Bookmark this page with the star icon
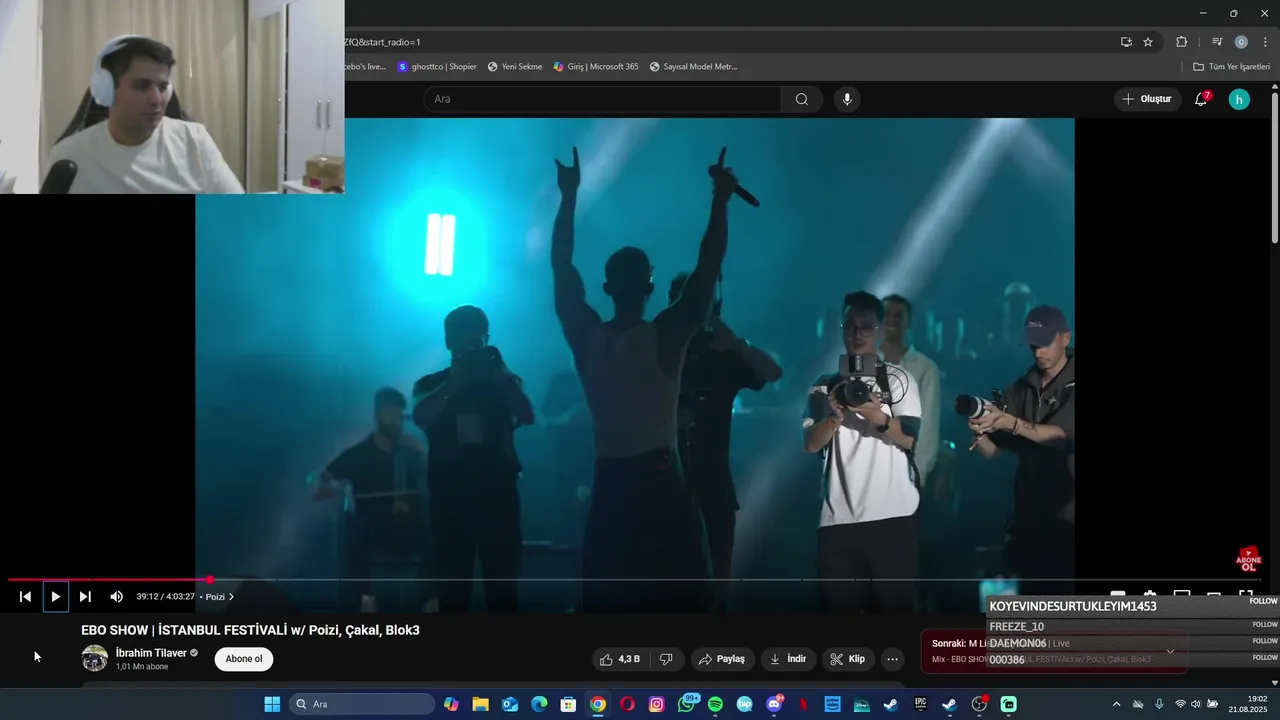Screen dimensions: 1280x720 (1148, 42)
